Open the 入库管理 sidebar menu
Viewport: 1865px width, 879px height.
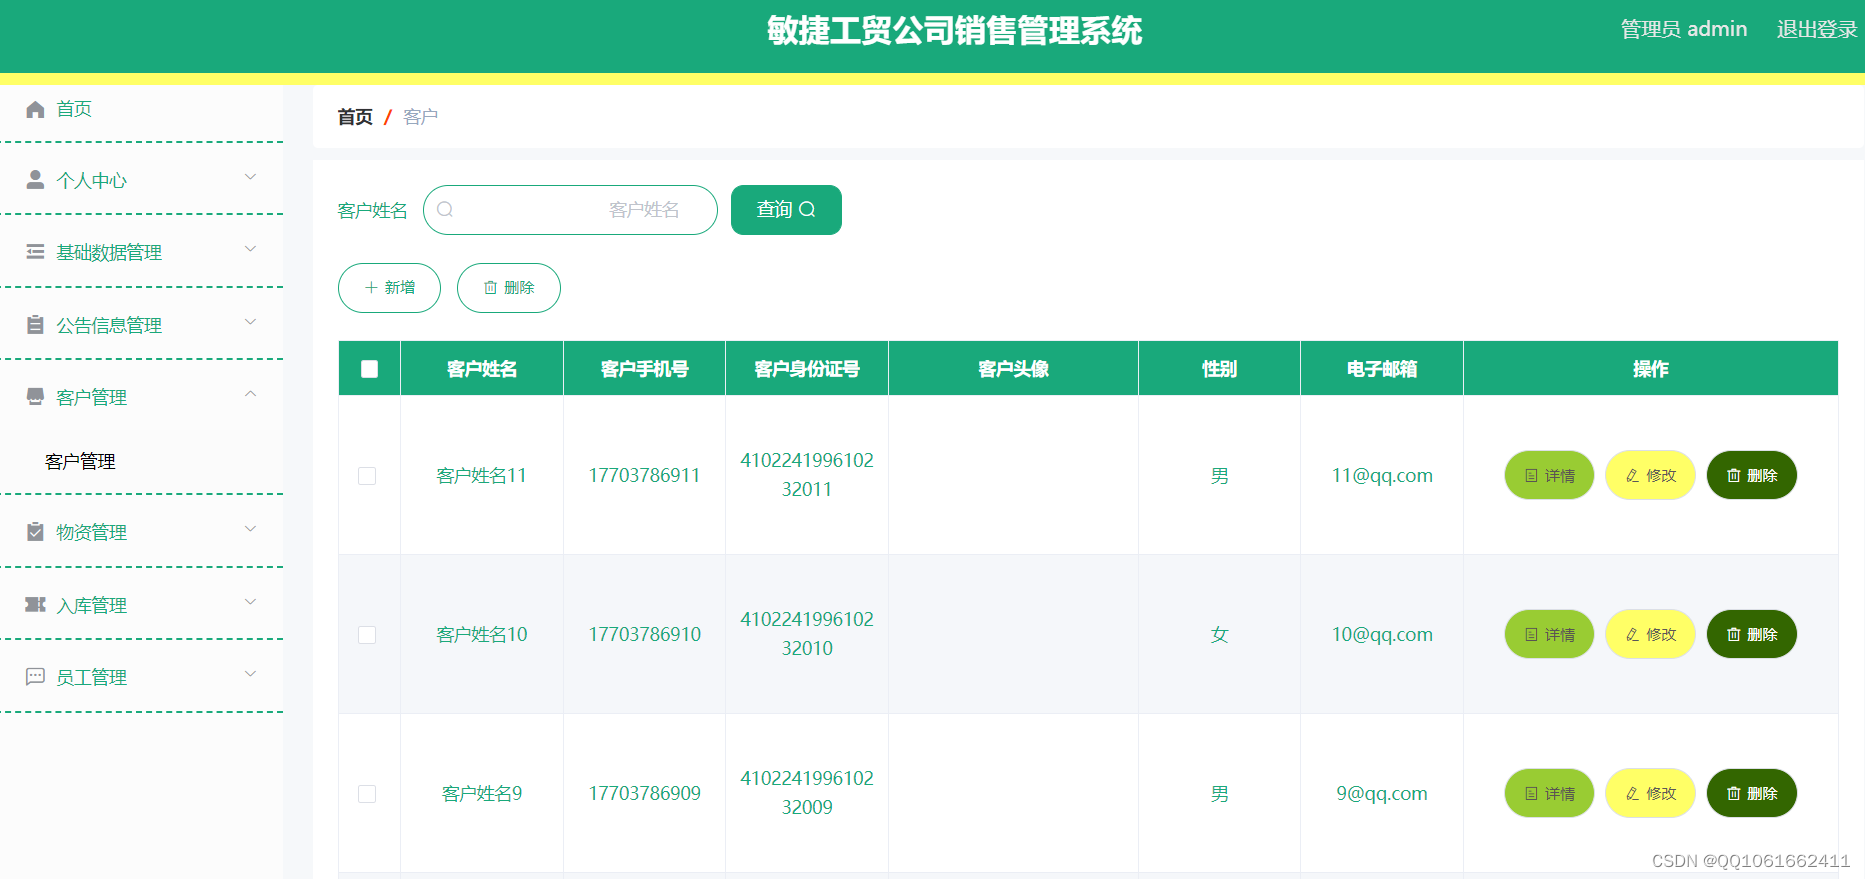tap(141, 605)
